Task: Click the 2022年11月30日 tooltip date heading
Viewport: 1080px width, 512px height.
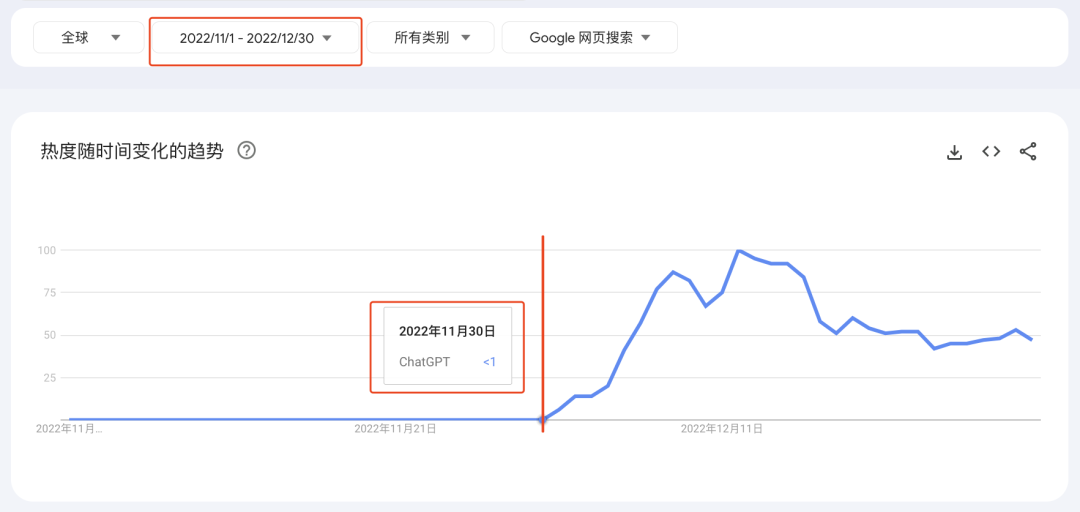Action: (447, 331)
